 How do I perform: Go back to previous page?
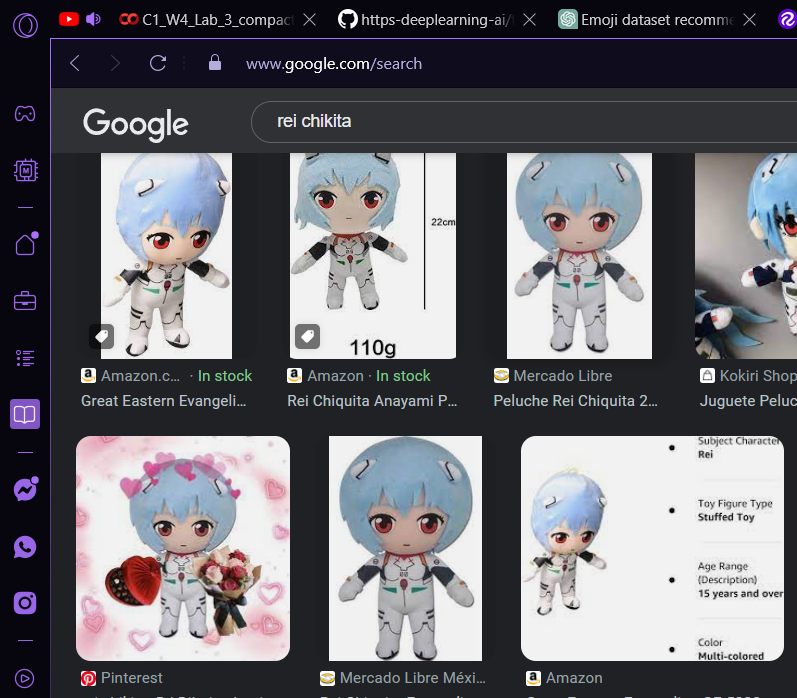pos(75,63)
